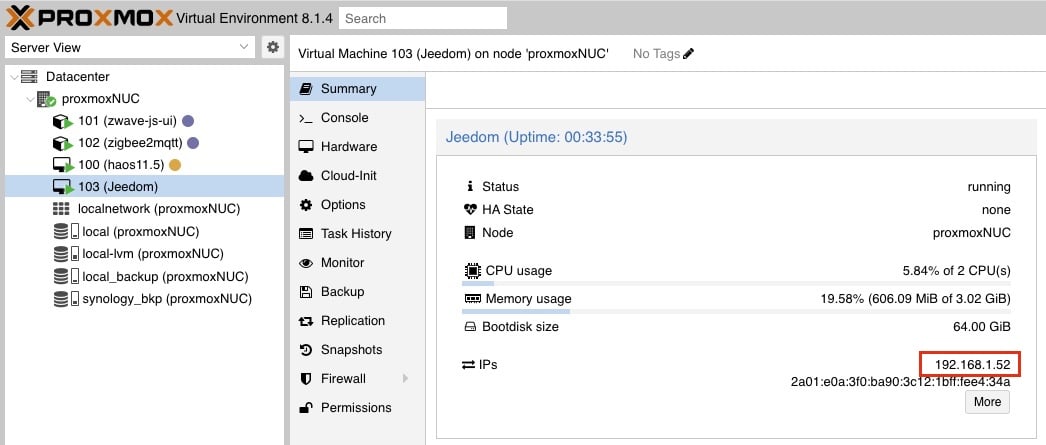Open the Replication tab
The height and width of the screenshot is (445, 1046).
point(358,321)
